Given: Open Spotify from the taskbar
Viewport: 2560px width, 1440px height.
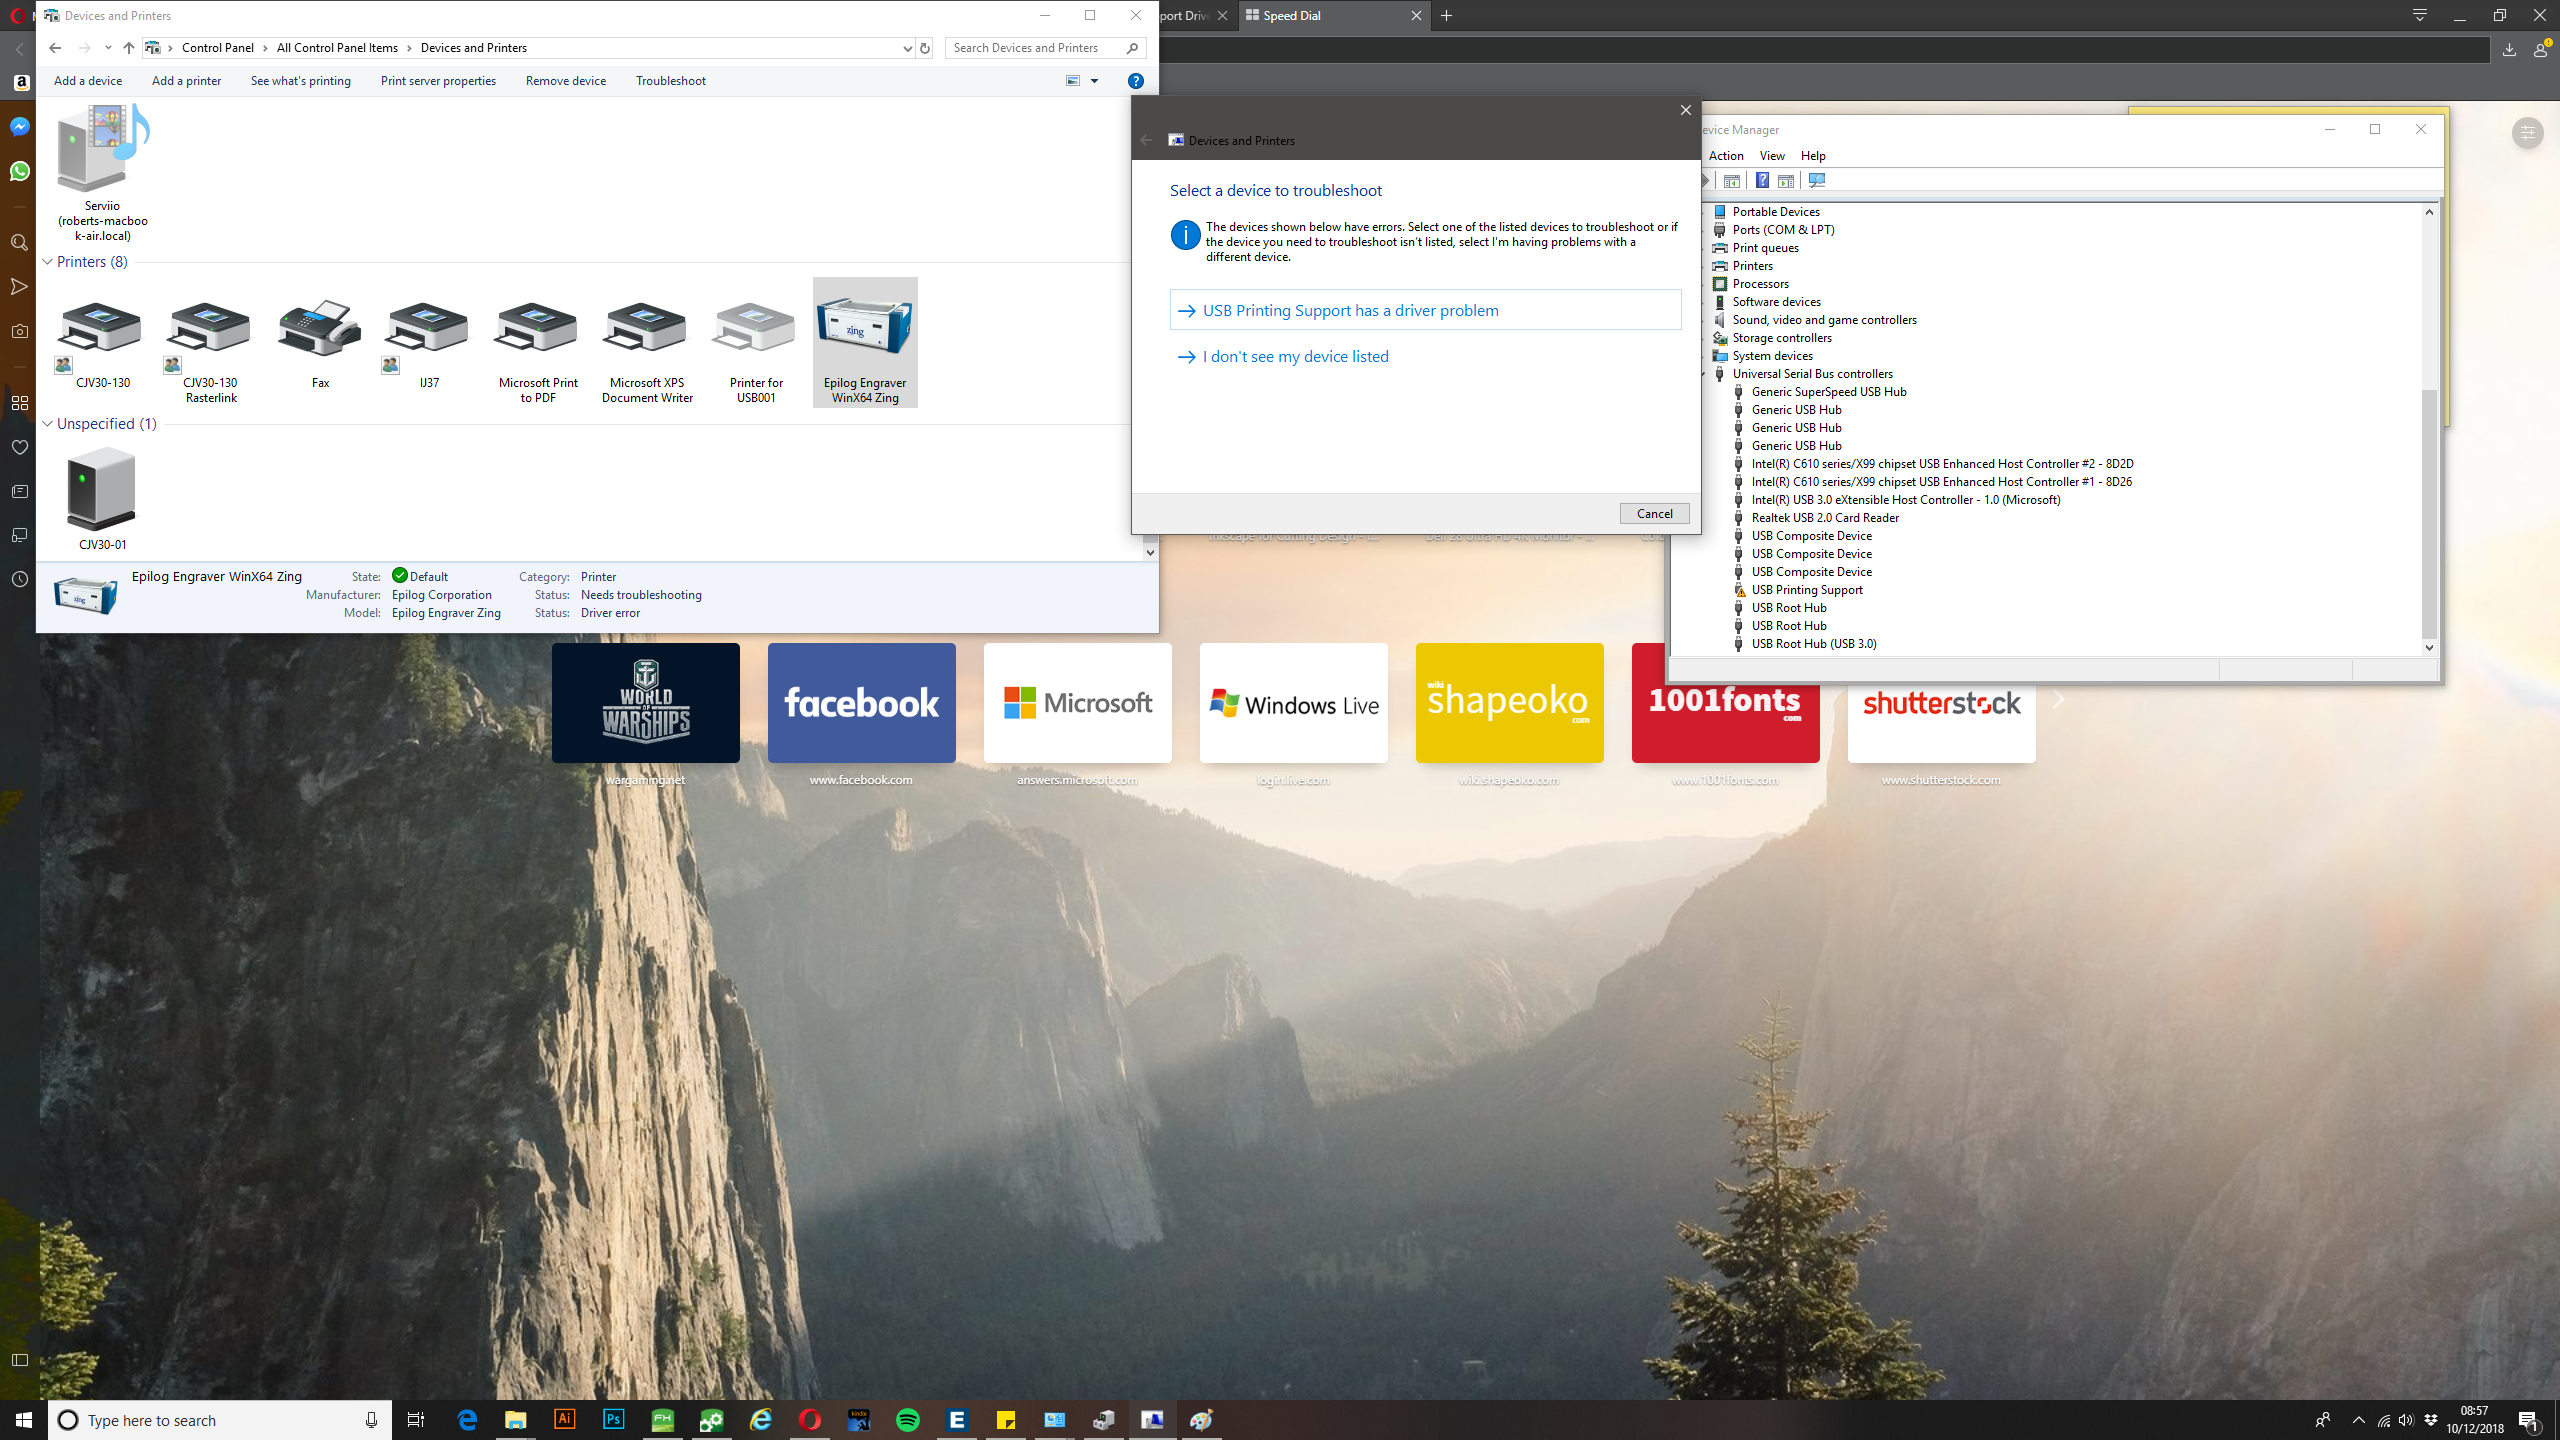Looking at the screenshot, I should click(907, 1420).
